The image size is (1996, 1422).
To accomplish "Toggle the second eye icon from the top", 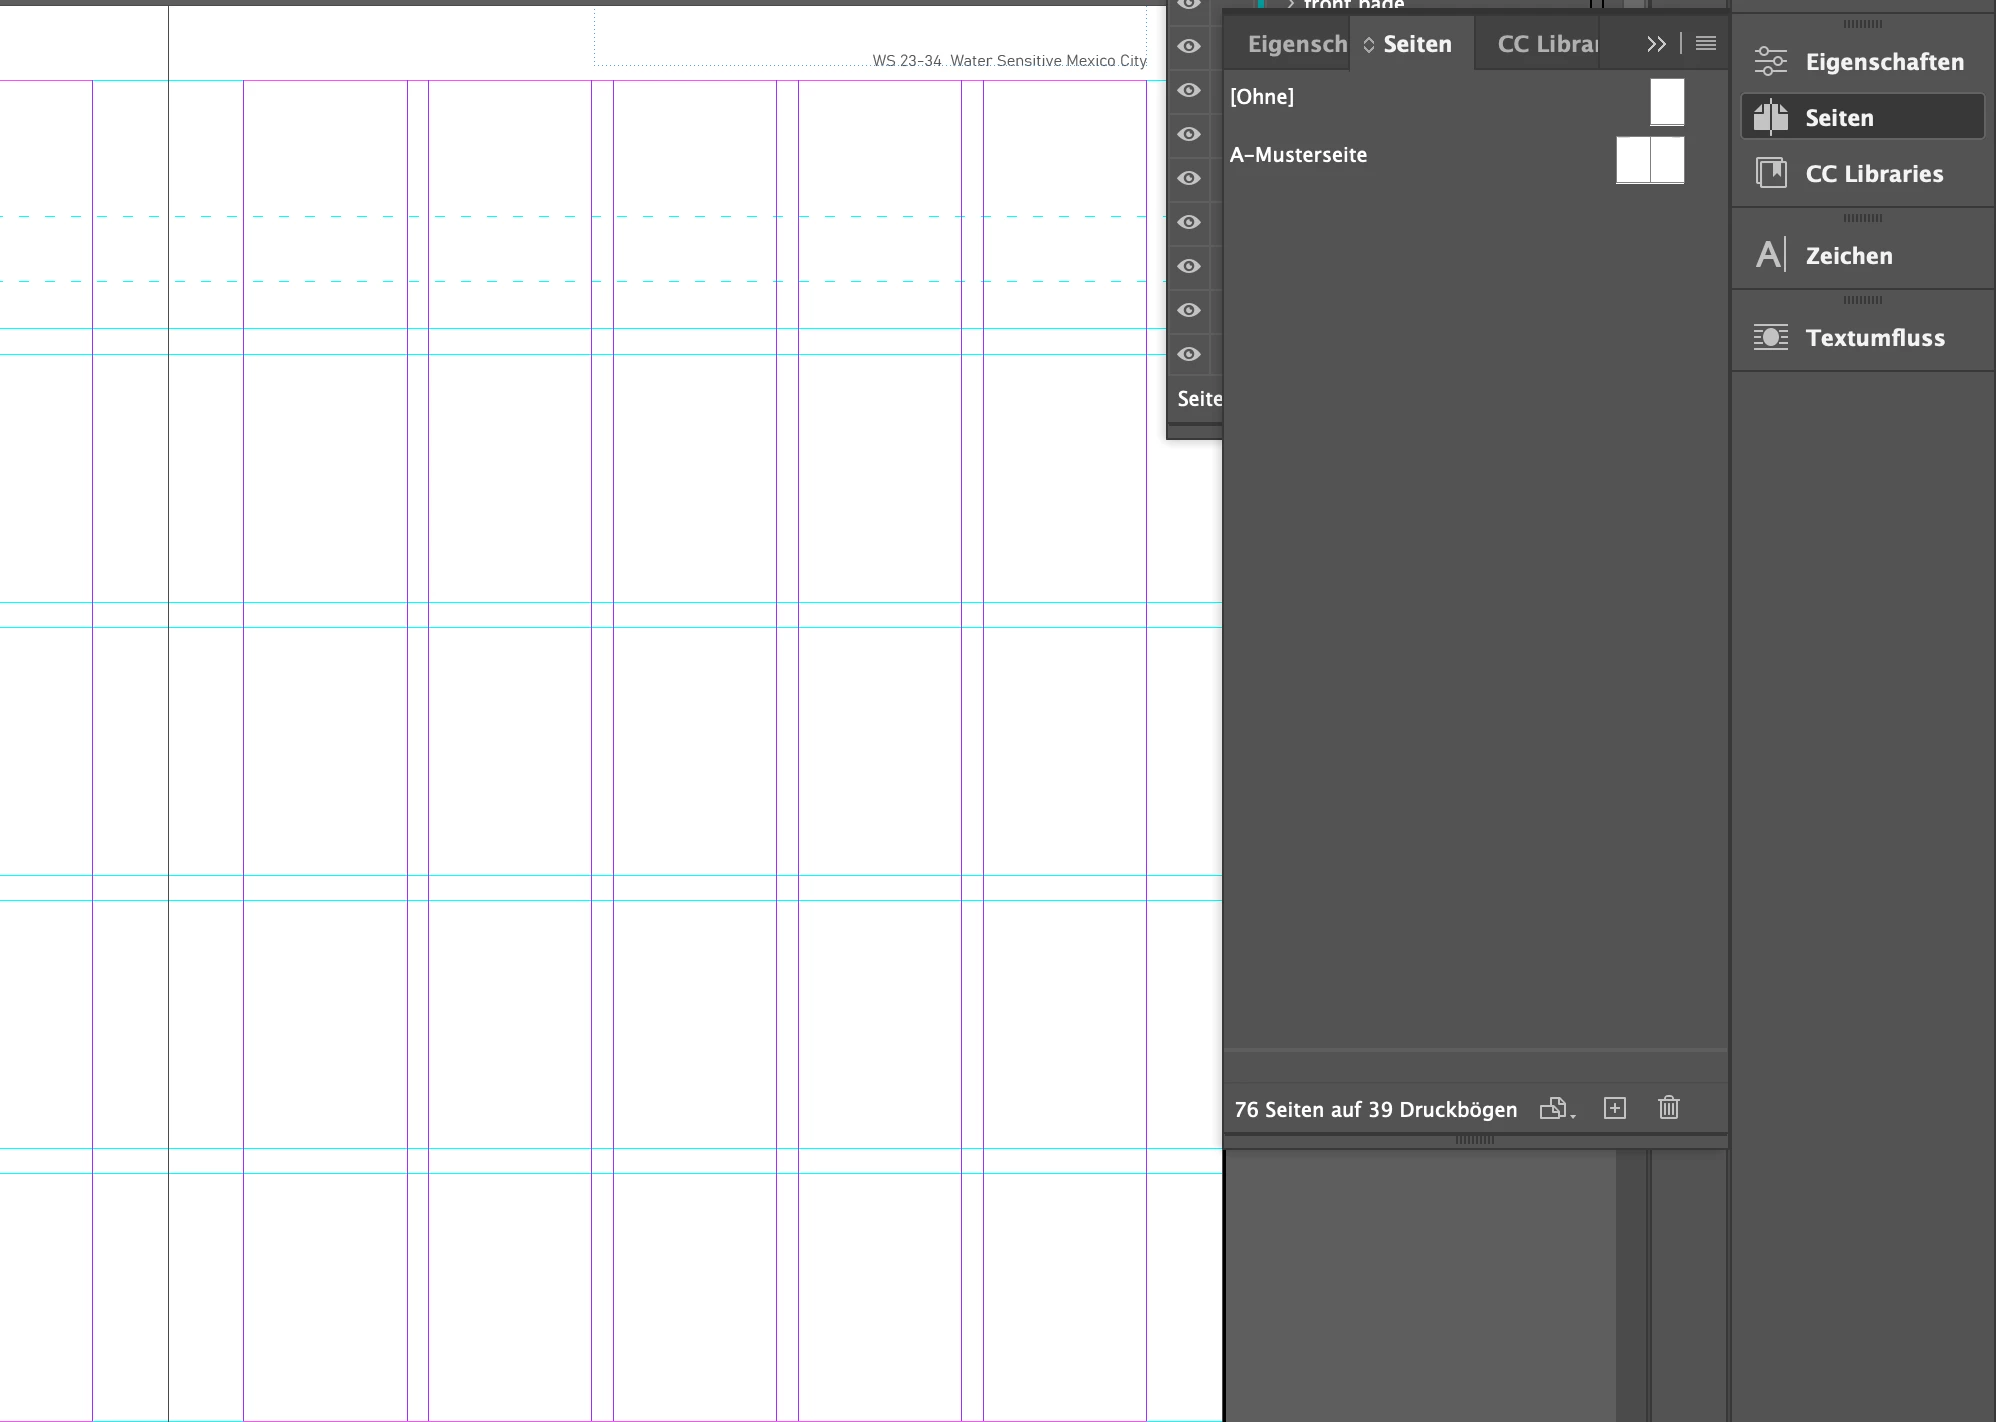I will tap(1189, 46).
